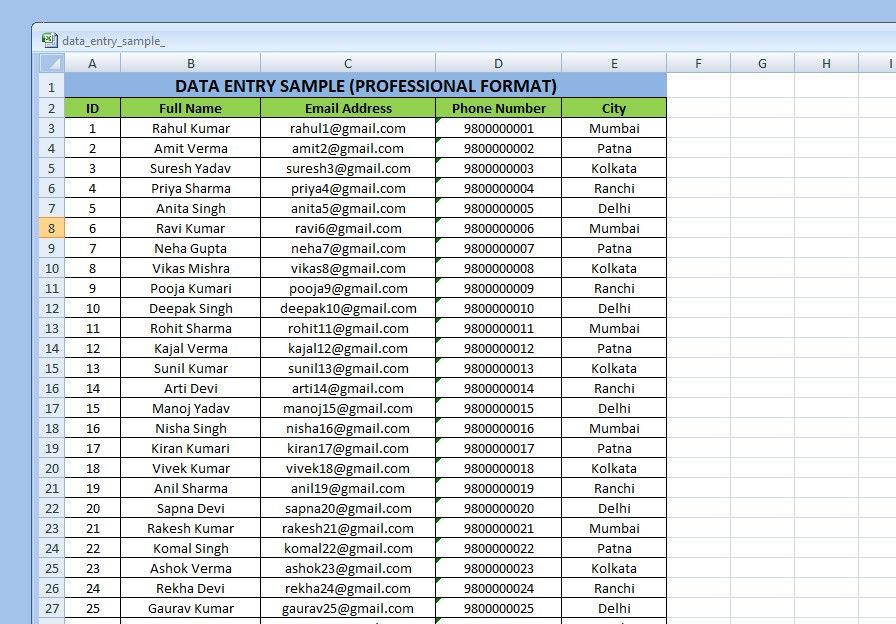This screenshot has height=624, width=896.
Task: Click the ID header cell
Action: pos(93,108)
